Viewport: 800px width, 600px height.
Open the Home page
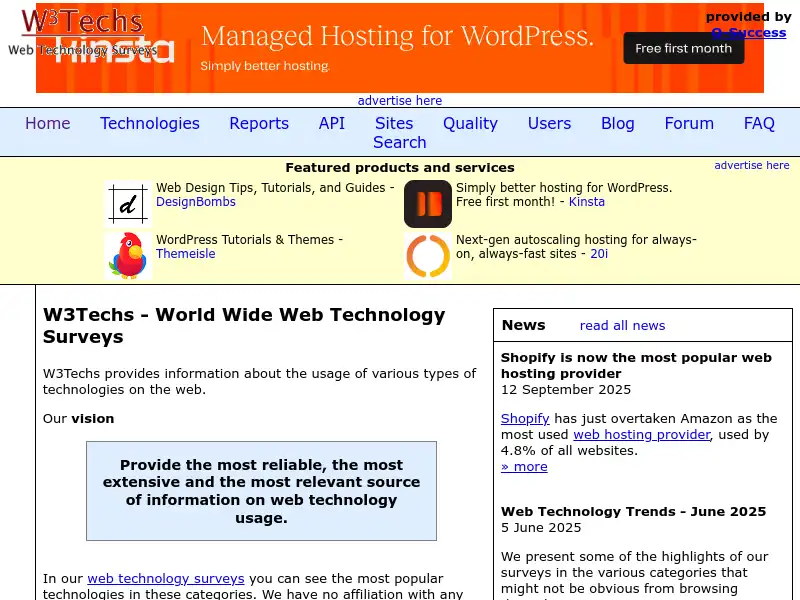[x=47, y=123]
